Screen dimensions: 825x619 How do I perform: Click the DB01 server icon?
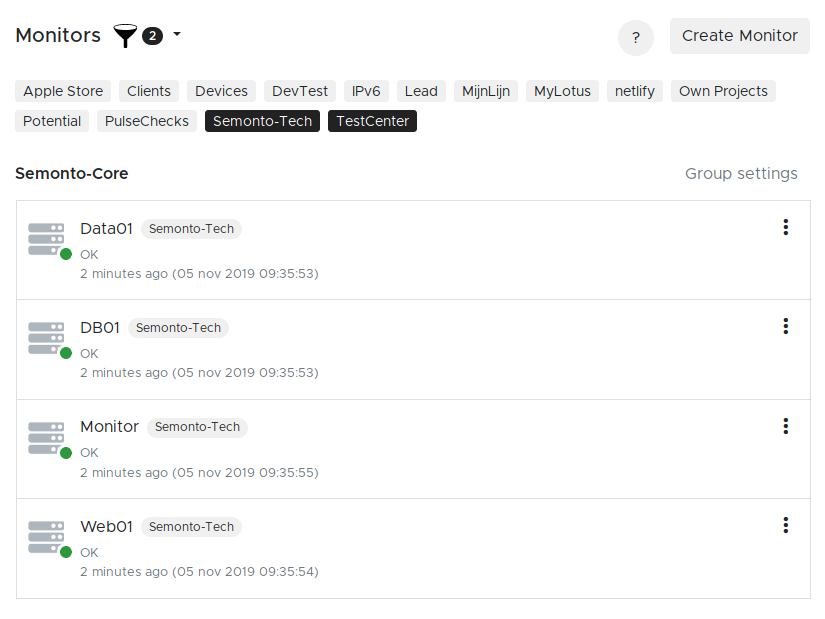tap(47, 339)
